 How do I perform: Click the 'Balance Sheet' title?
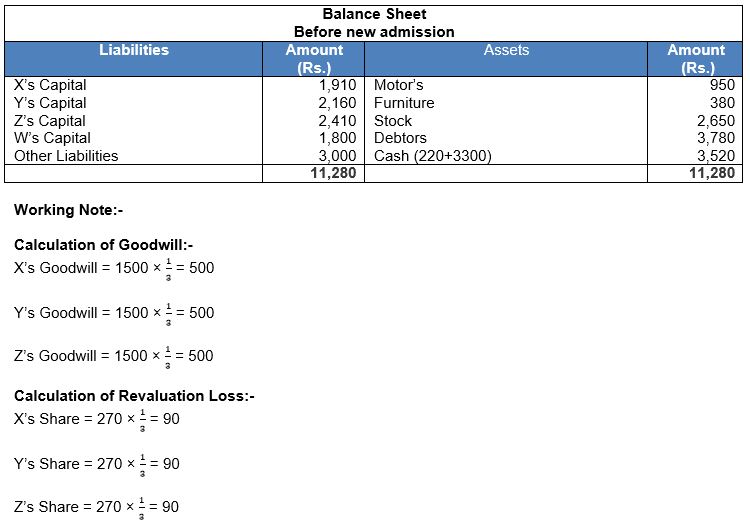click(374, 14)
